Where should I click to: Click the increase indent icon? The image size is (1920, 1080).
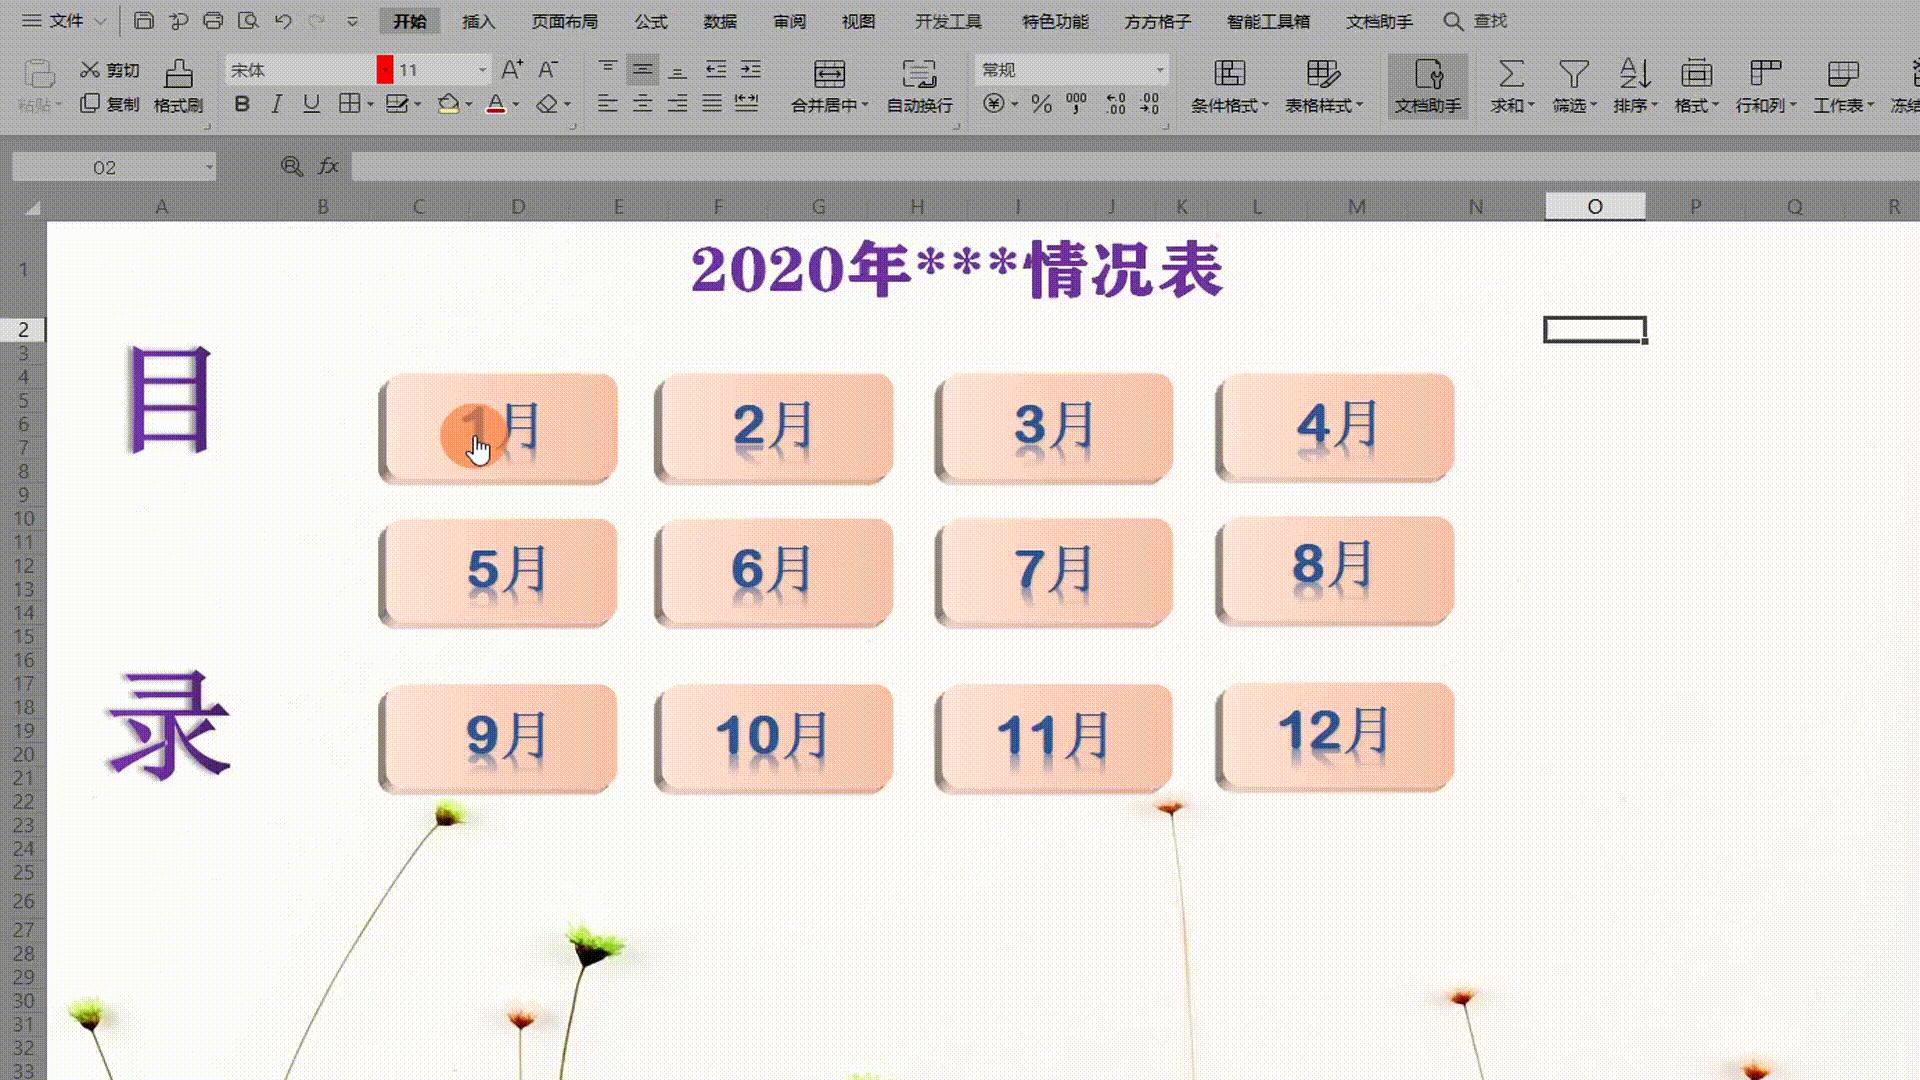point(751,69)
